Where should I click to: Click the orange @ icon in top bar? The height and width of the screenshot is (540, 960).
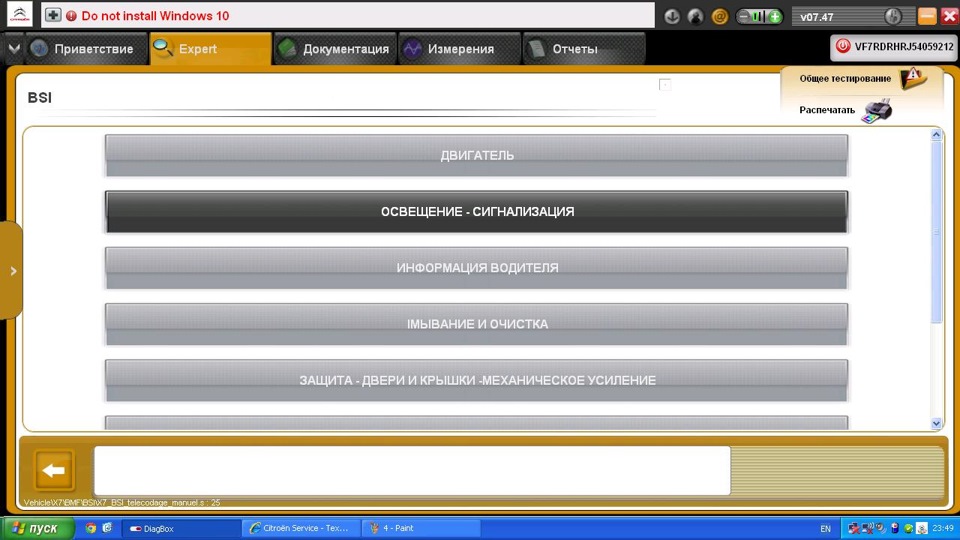click(x=719, y=17)
